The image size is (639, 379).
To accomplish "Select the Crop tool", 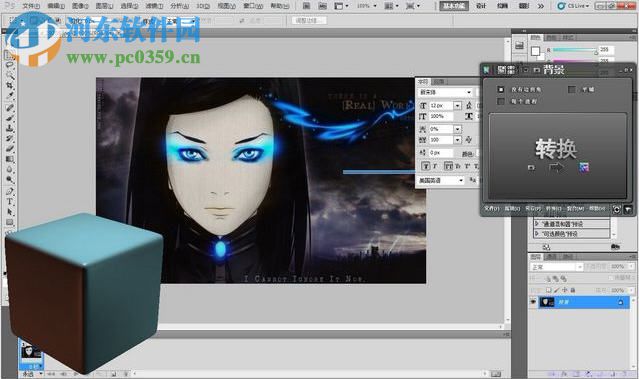I will click(x=9, y=86).
